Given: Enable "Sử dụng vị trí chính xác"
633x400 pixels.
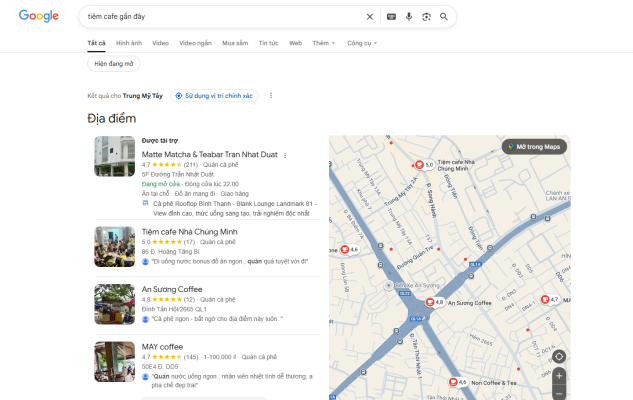Looking at the screenshot, I should [x=214, y=96].
